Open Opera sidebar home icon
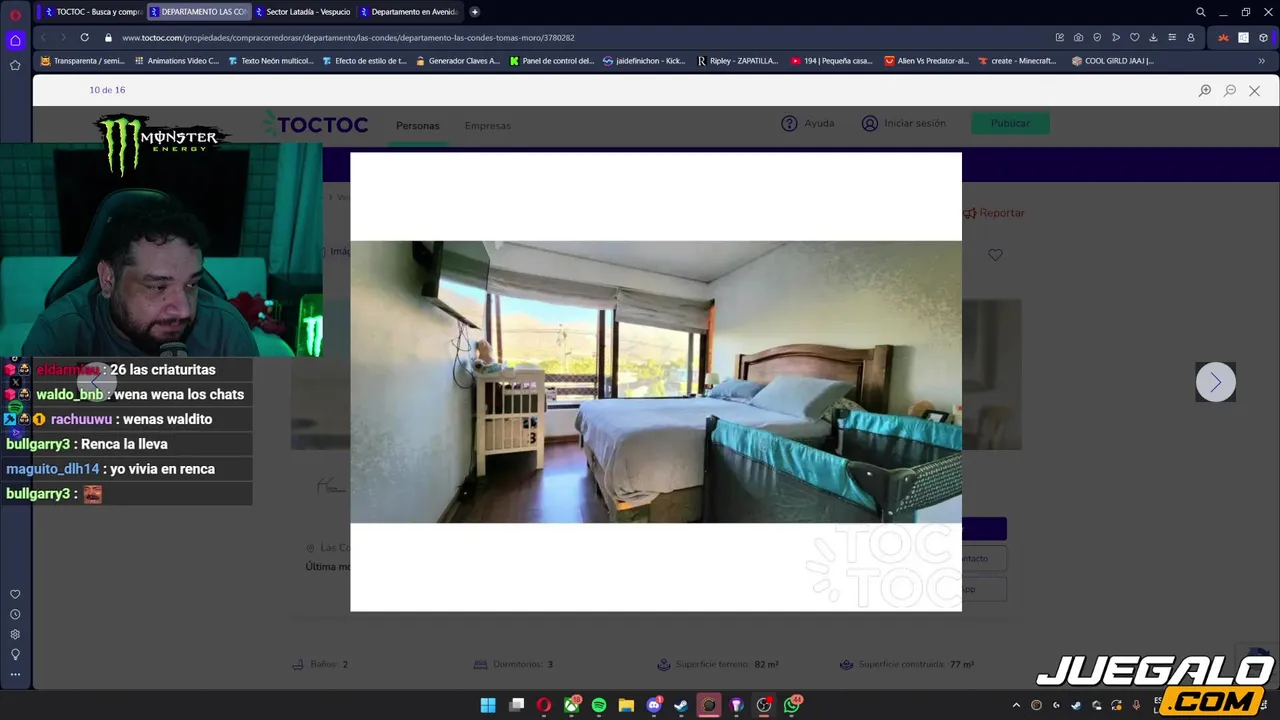The height and width of the screenshot is (720, 1280). (x=15, y=40)
